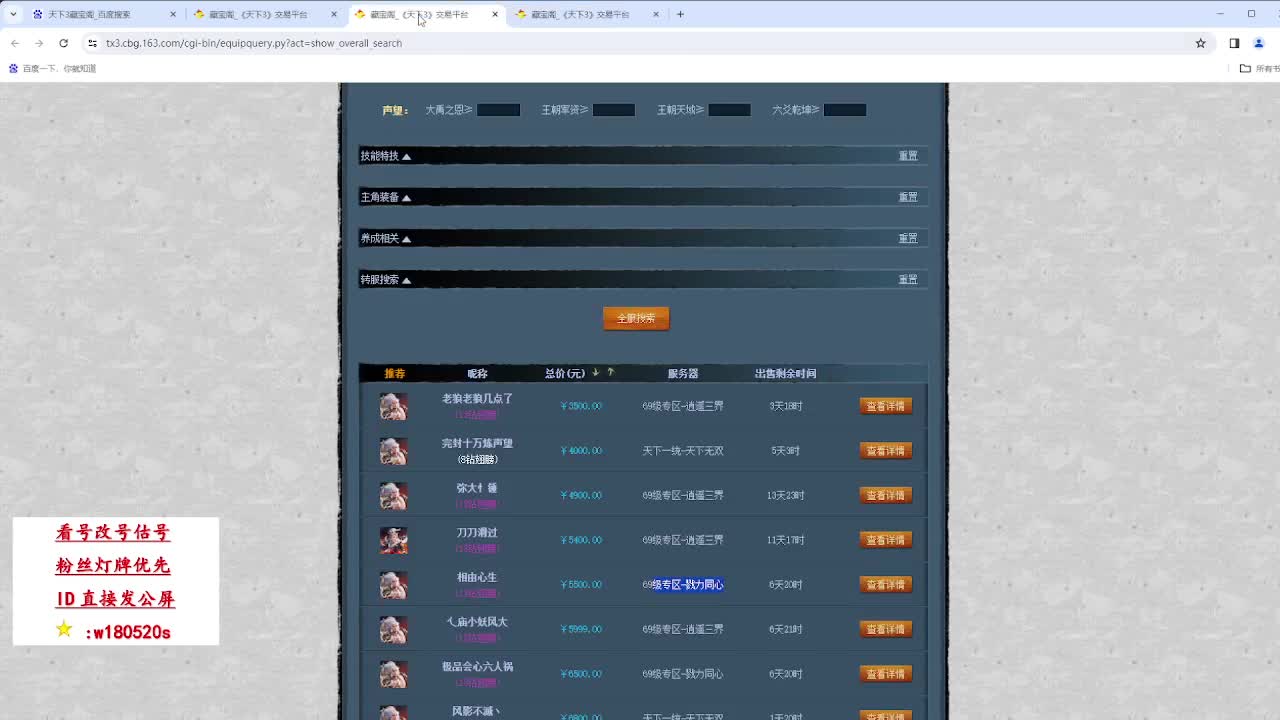Open the all bookmarks folder
This screenshot has height=720, width=1280.
coord(1259,69)
